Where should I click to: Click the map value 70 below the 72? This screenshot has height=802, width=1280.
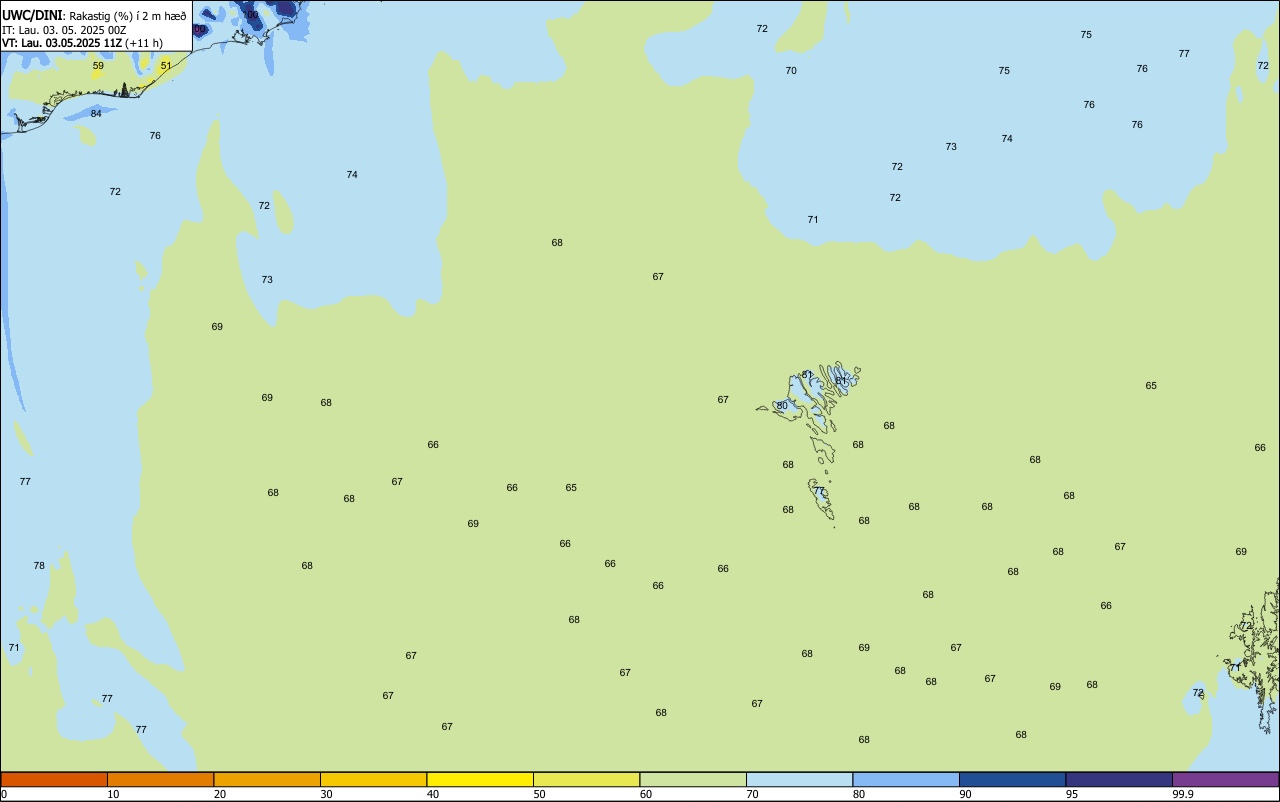(x=791, y=70)
